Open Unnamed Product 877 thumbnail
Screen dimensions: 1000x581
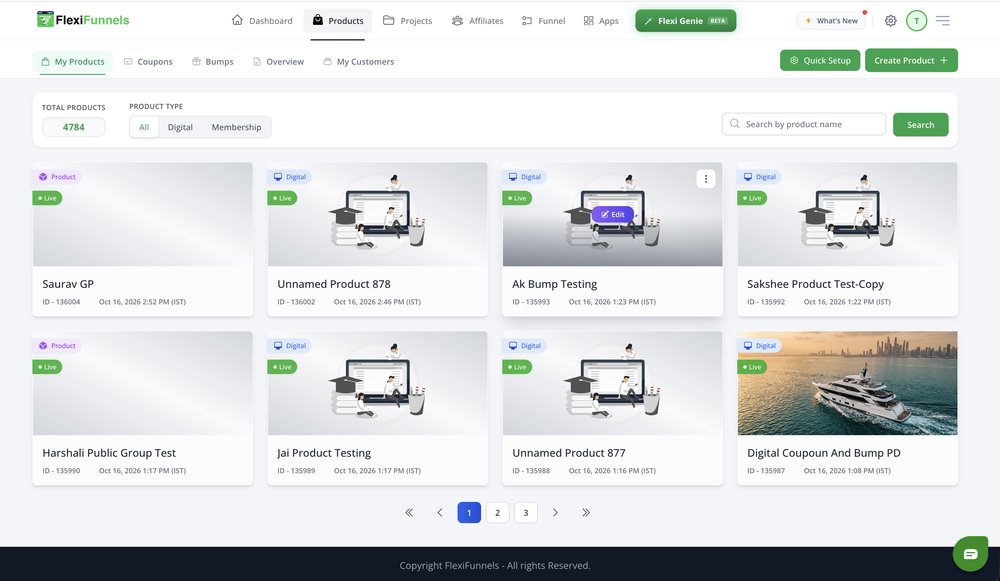tap(612, 383)
